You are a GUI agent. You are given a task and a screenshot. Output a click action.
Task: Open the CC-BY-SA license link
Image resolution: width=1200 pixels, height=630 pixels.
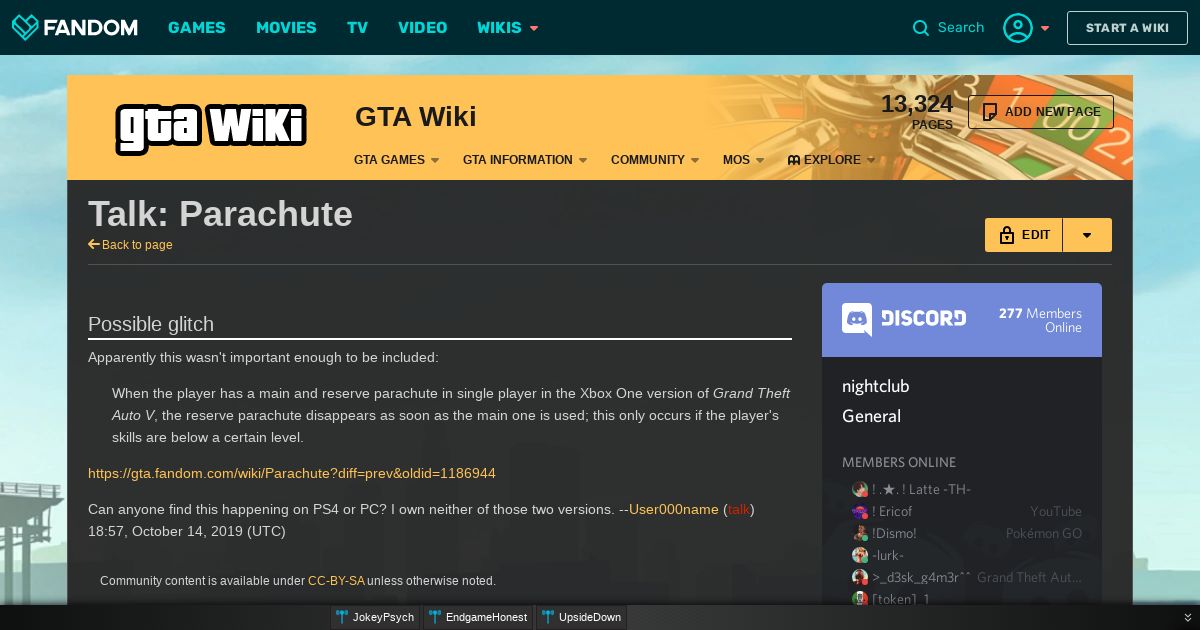tap(336, 581)
